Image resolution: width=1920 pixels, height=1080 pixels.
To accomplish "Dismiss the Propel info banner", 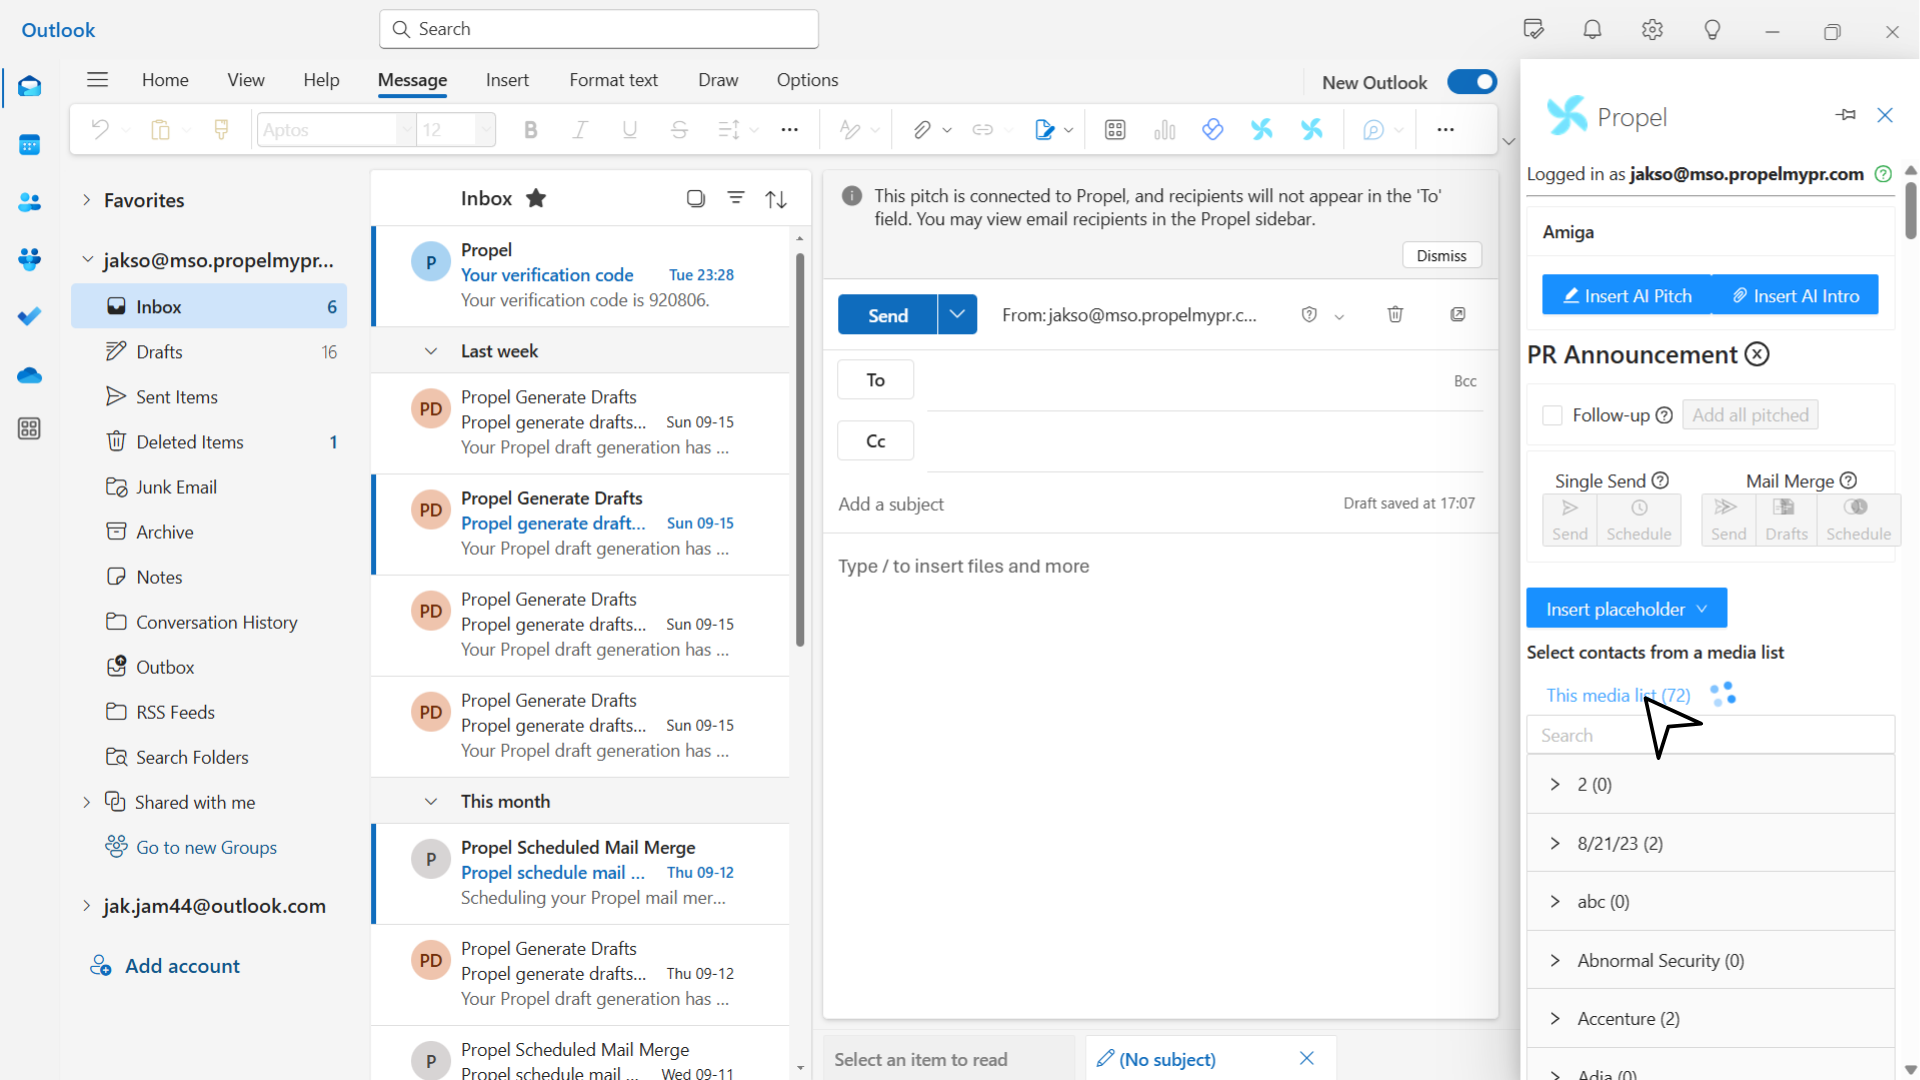I will point(1441,256).
